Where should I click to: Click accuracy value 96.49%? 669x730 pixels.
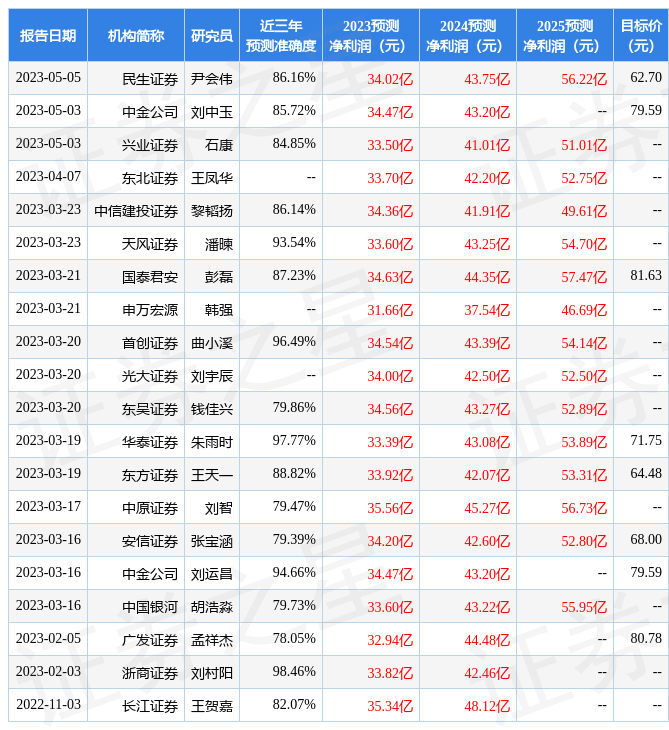294,342
